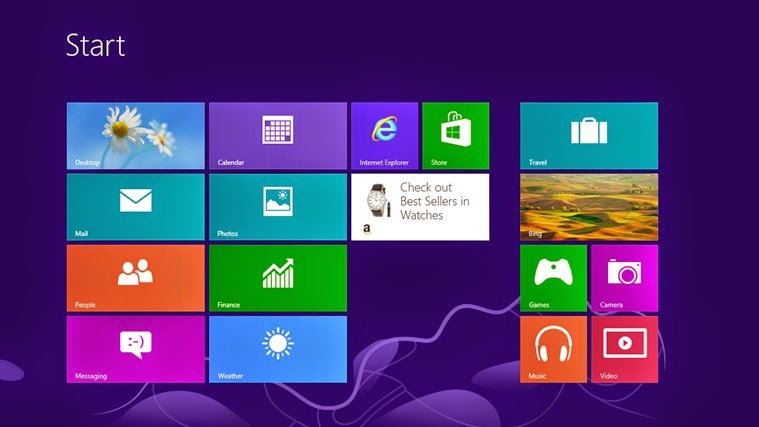Open the Video play tile
Image resolution: width=759 pixels, height=427 pixels.
click(624, 349)
